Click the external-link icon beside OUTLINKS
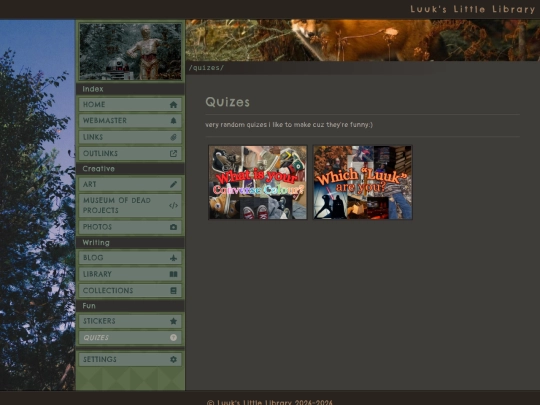Image resolution: width=540 pixels, height=405 pixels. [173, 154]
